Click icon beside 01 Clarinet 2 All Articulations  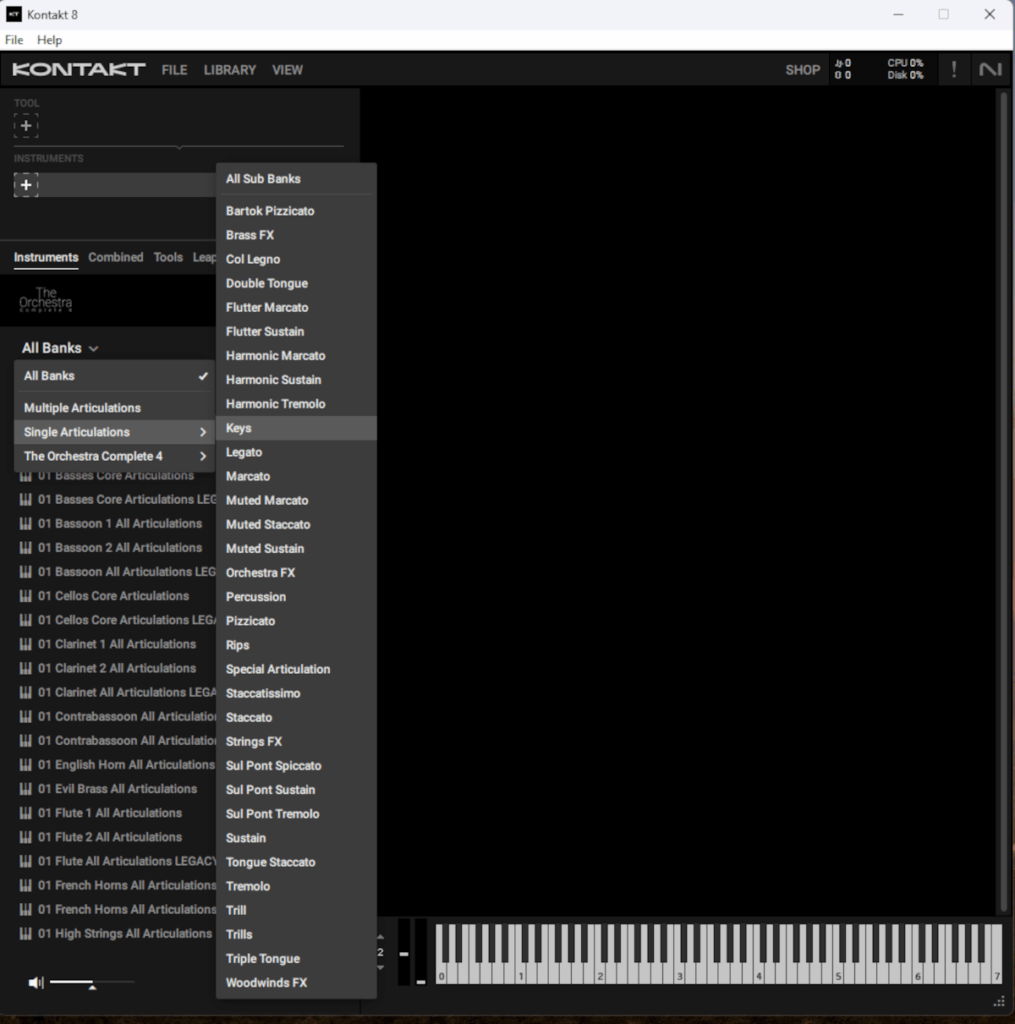[x=25, y=669]
